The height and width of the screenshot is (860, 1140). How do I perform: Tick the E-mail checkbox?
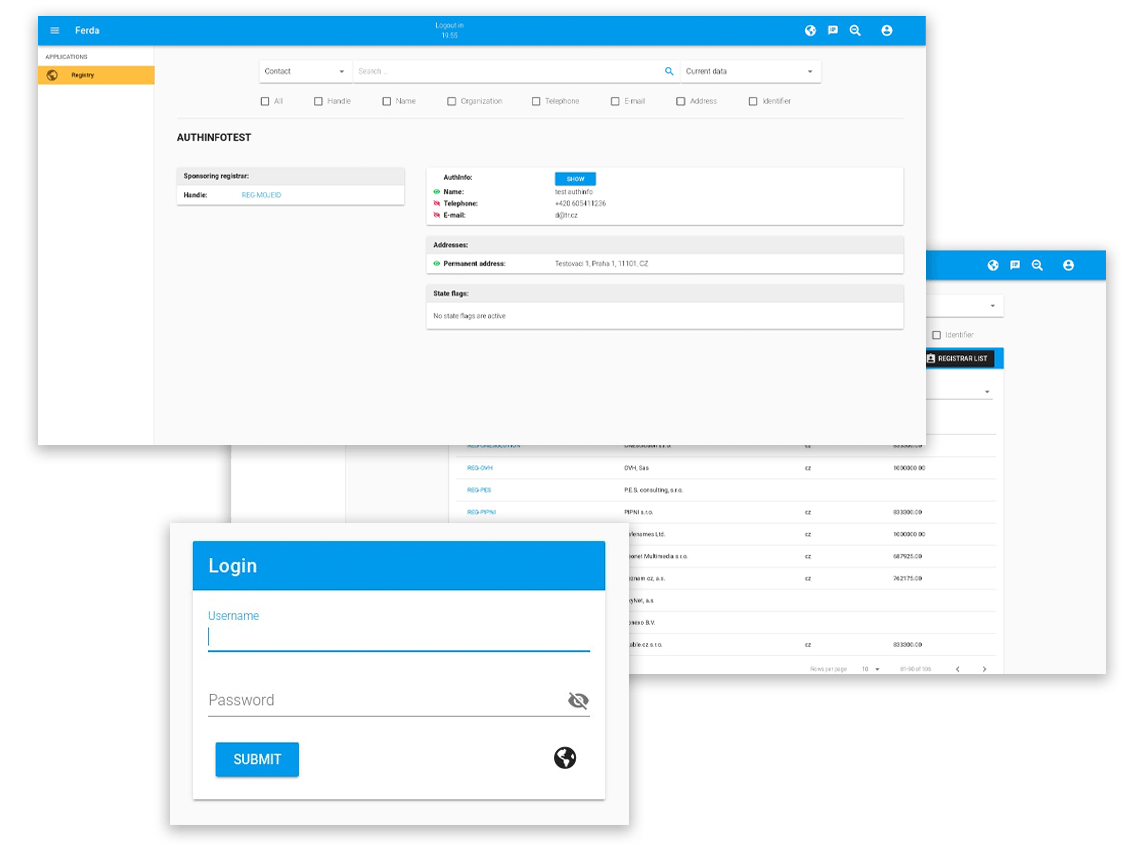pyautogui.click(x=615, y=101)
